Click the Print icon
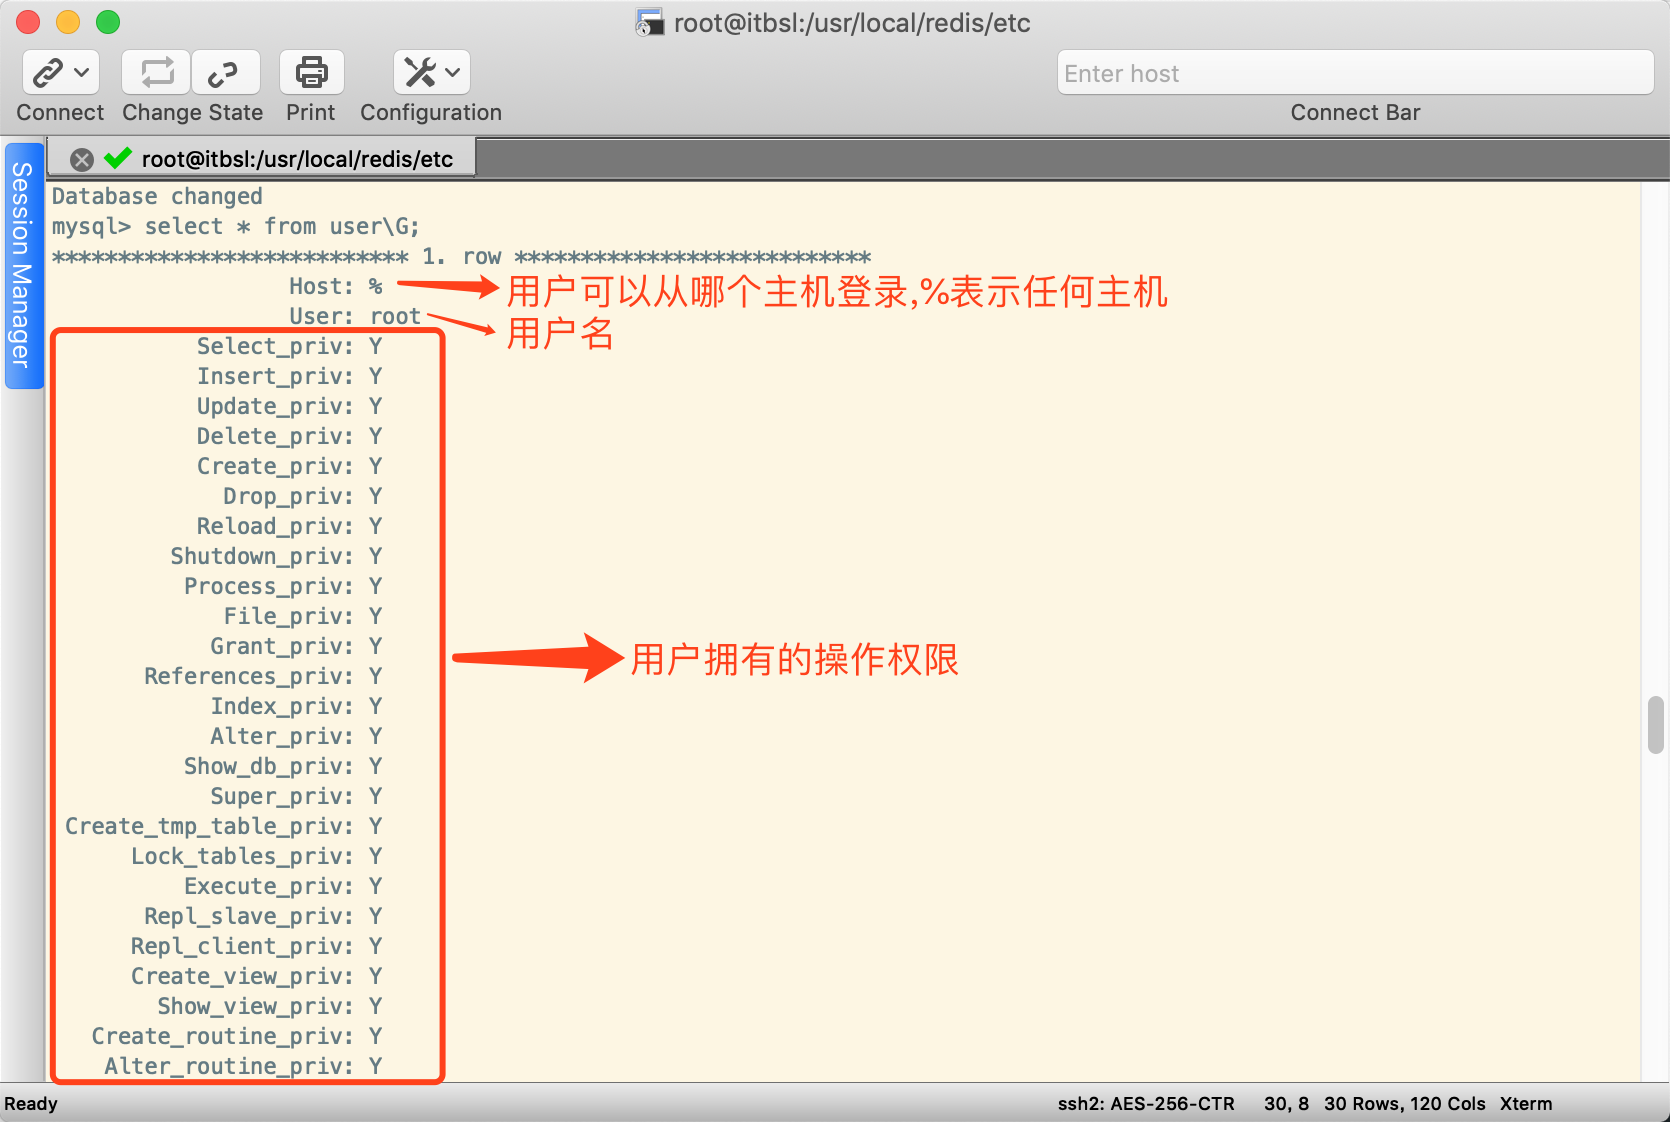The width and height of the screenshot is (1670, 1122). 310,72
